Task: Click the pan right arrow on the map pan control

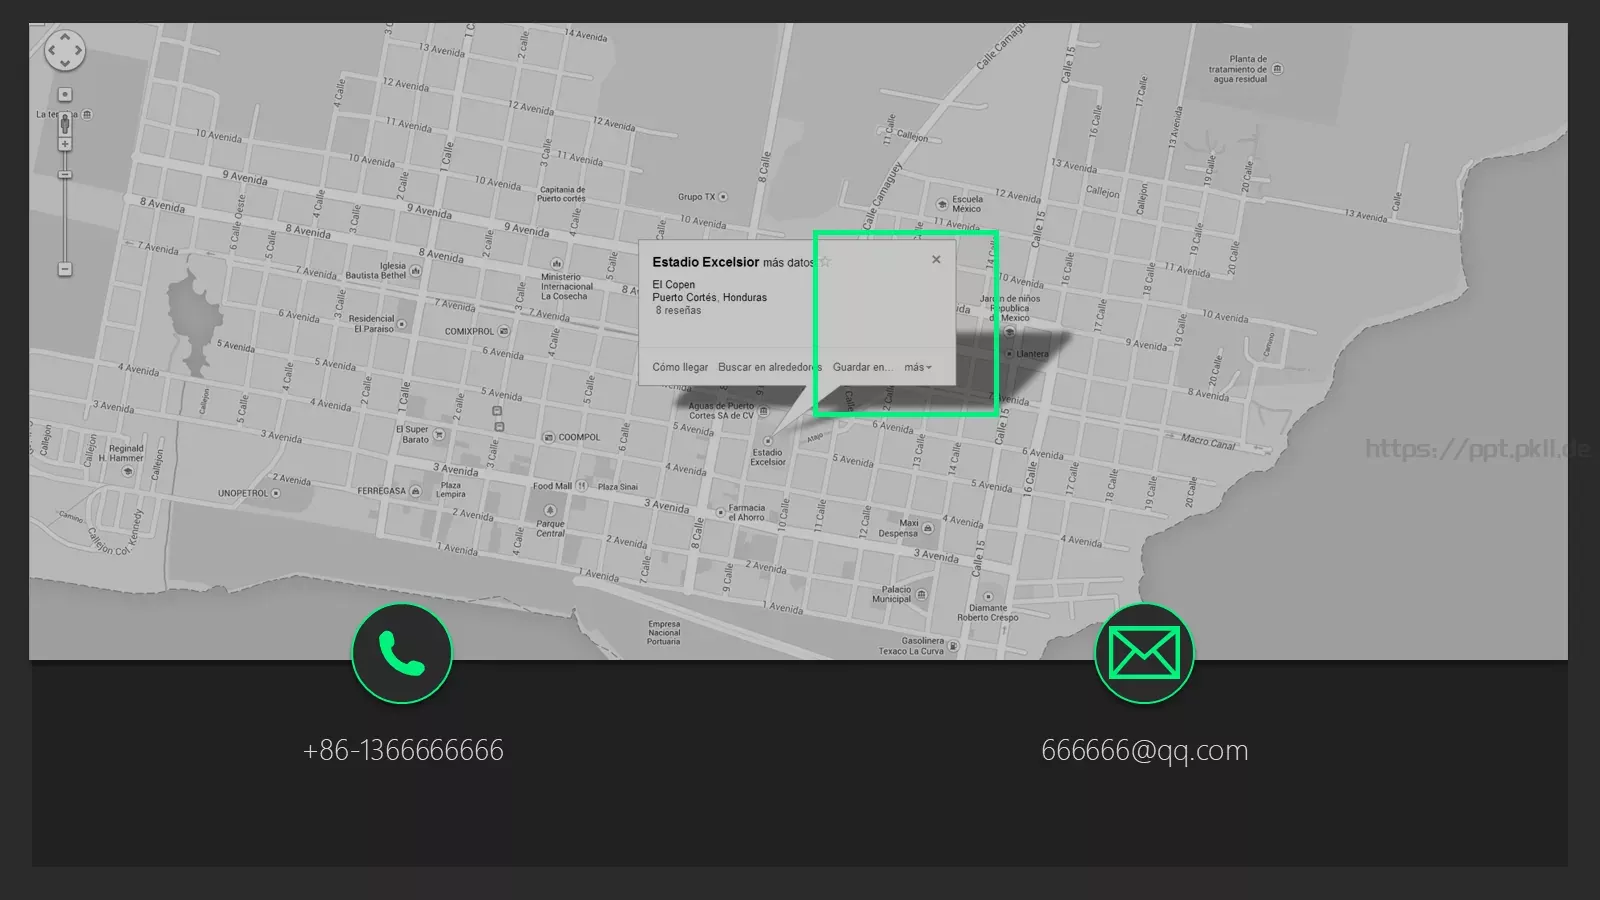Action: pyautogui.click(x=78, y=50)
